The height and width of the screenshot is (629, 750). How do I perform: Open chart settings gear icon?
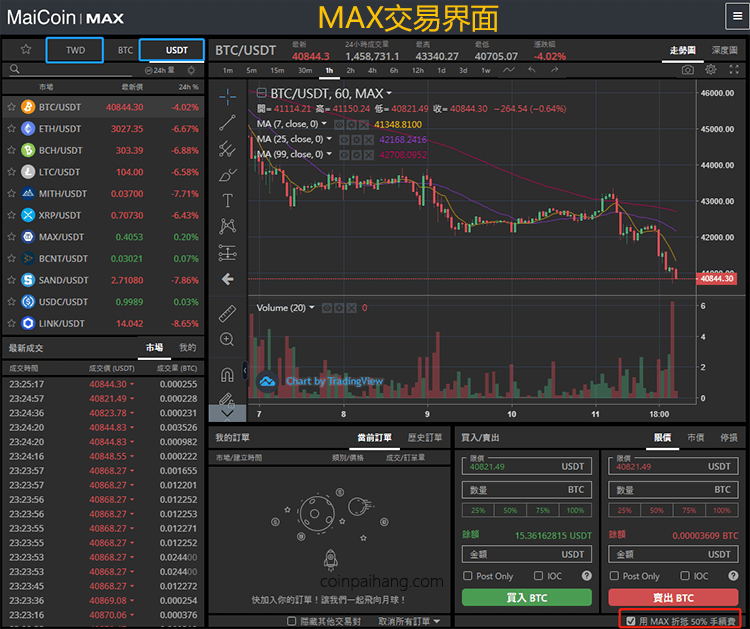click(x=711, y=70)
